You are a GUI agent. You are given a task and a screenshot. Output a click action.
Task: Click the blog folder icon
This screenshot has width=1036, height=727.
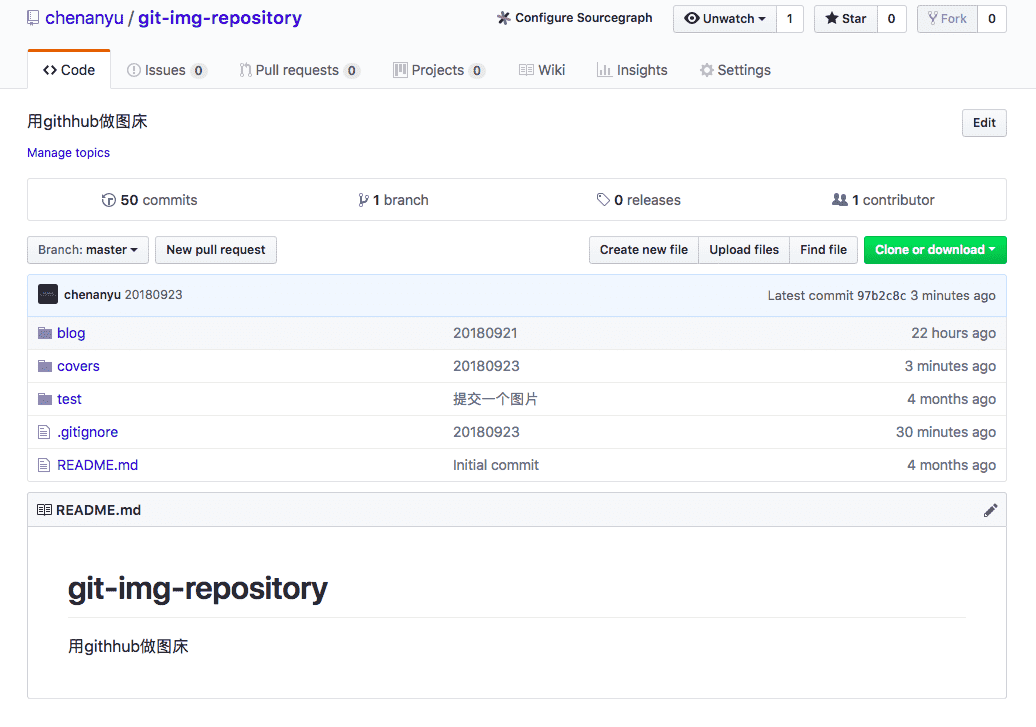tap(45, 333)
